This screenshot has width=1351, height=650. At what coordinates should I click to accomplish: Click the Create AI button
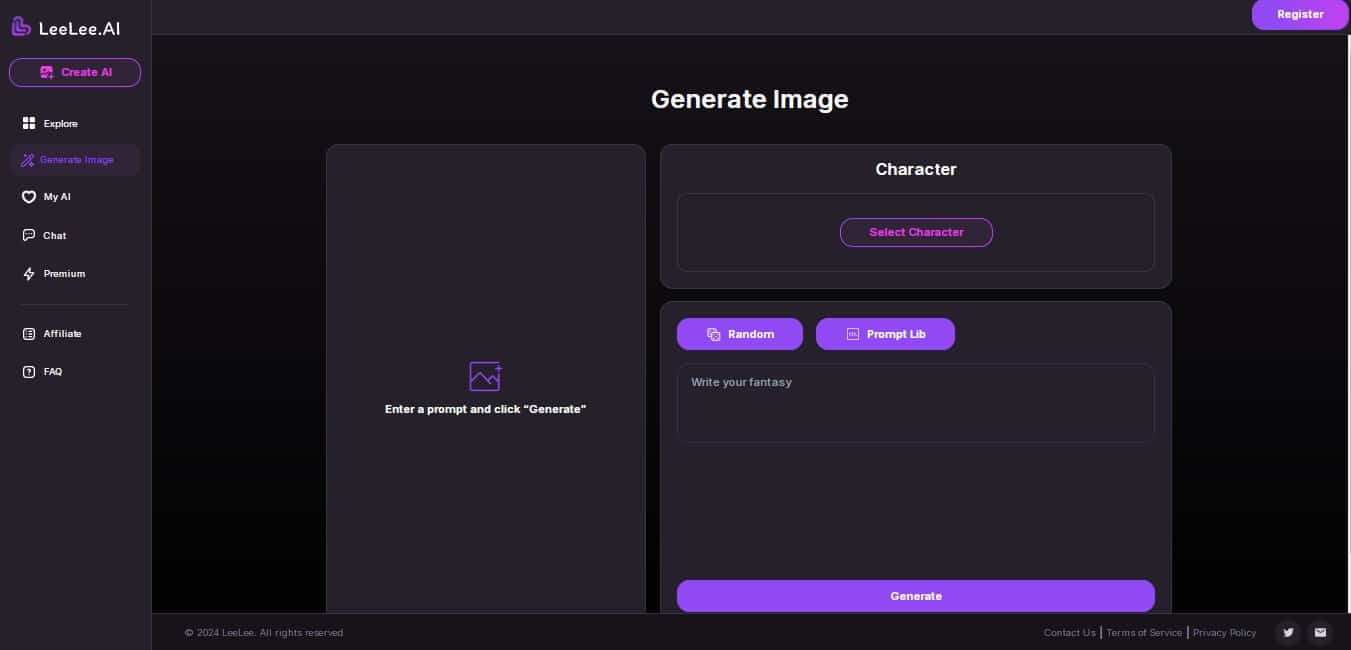75,72
